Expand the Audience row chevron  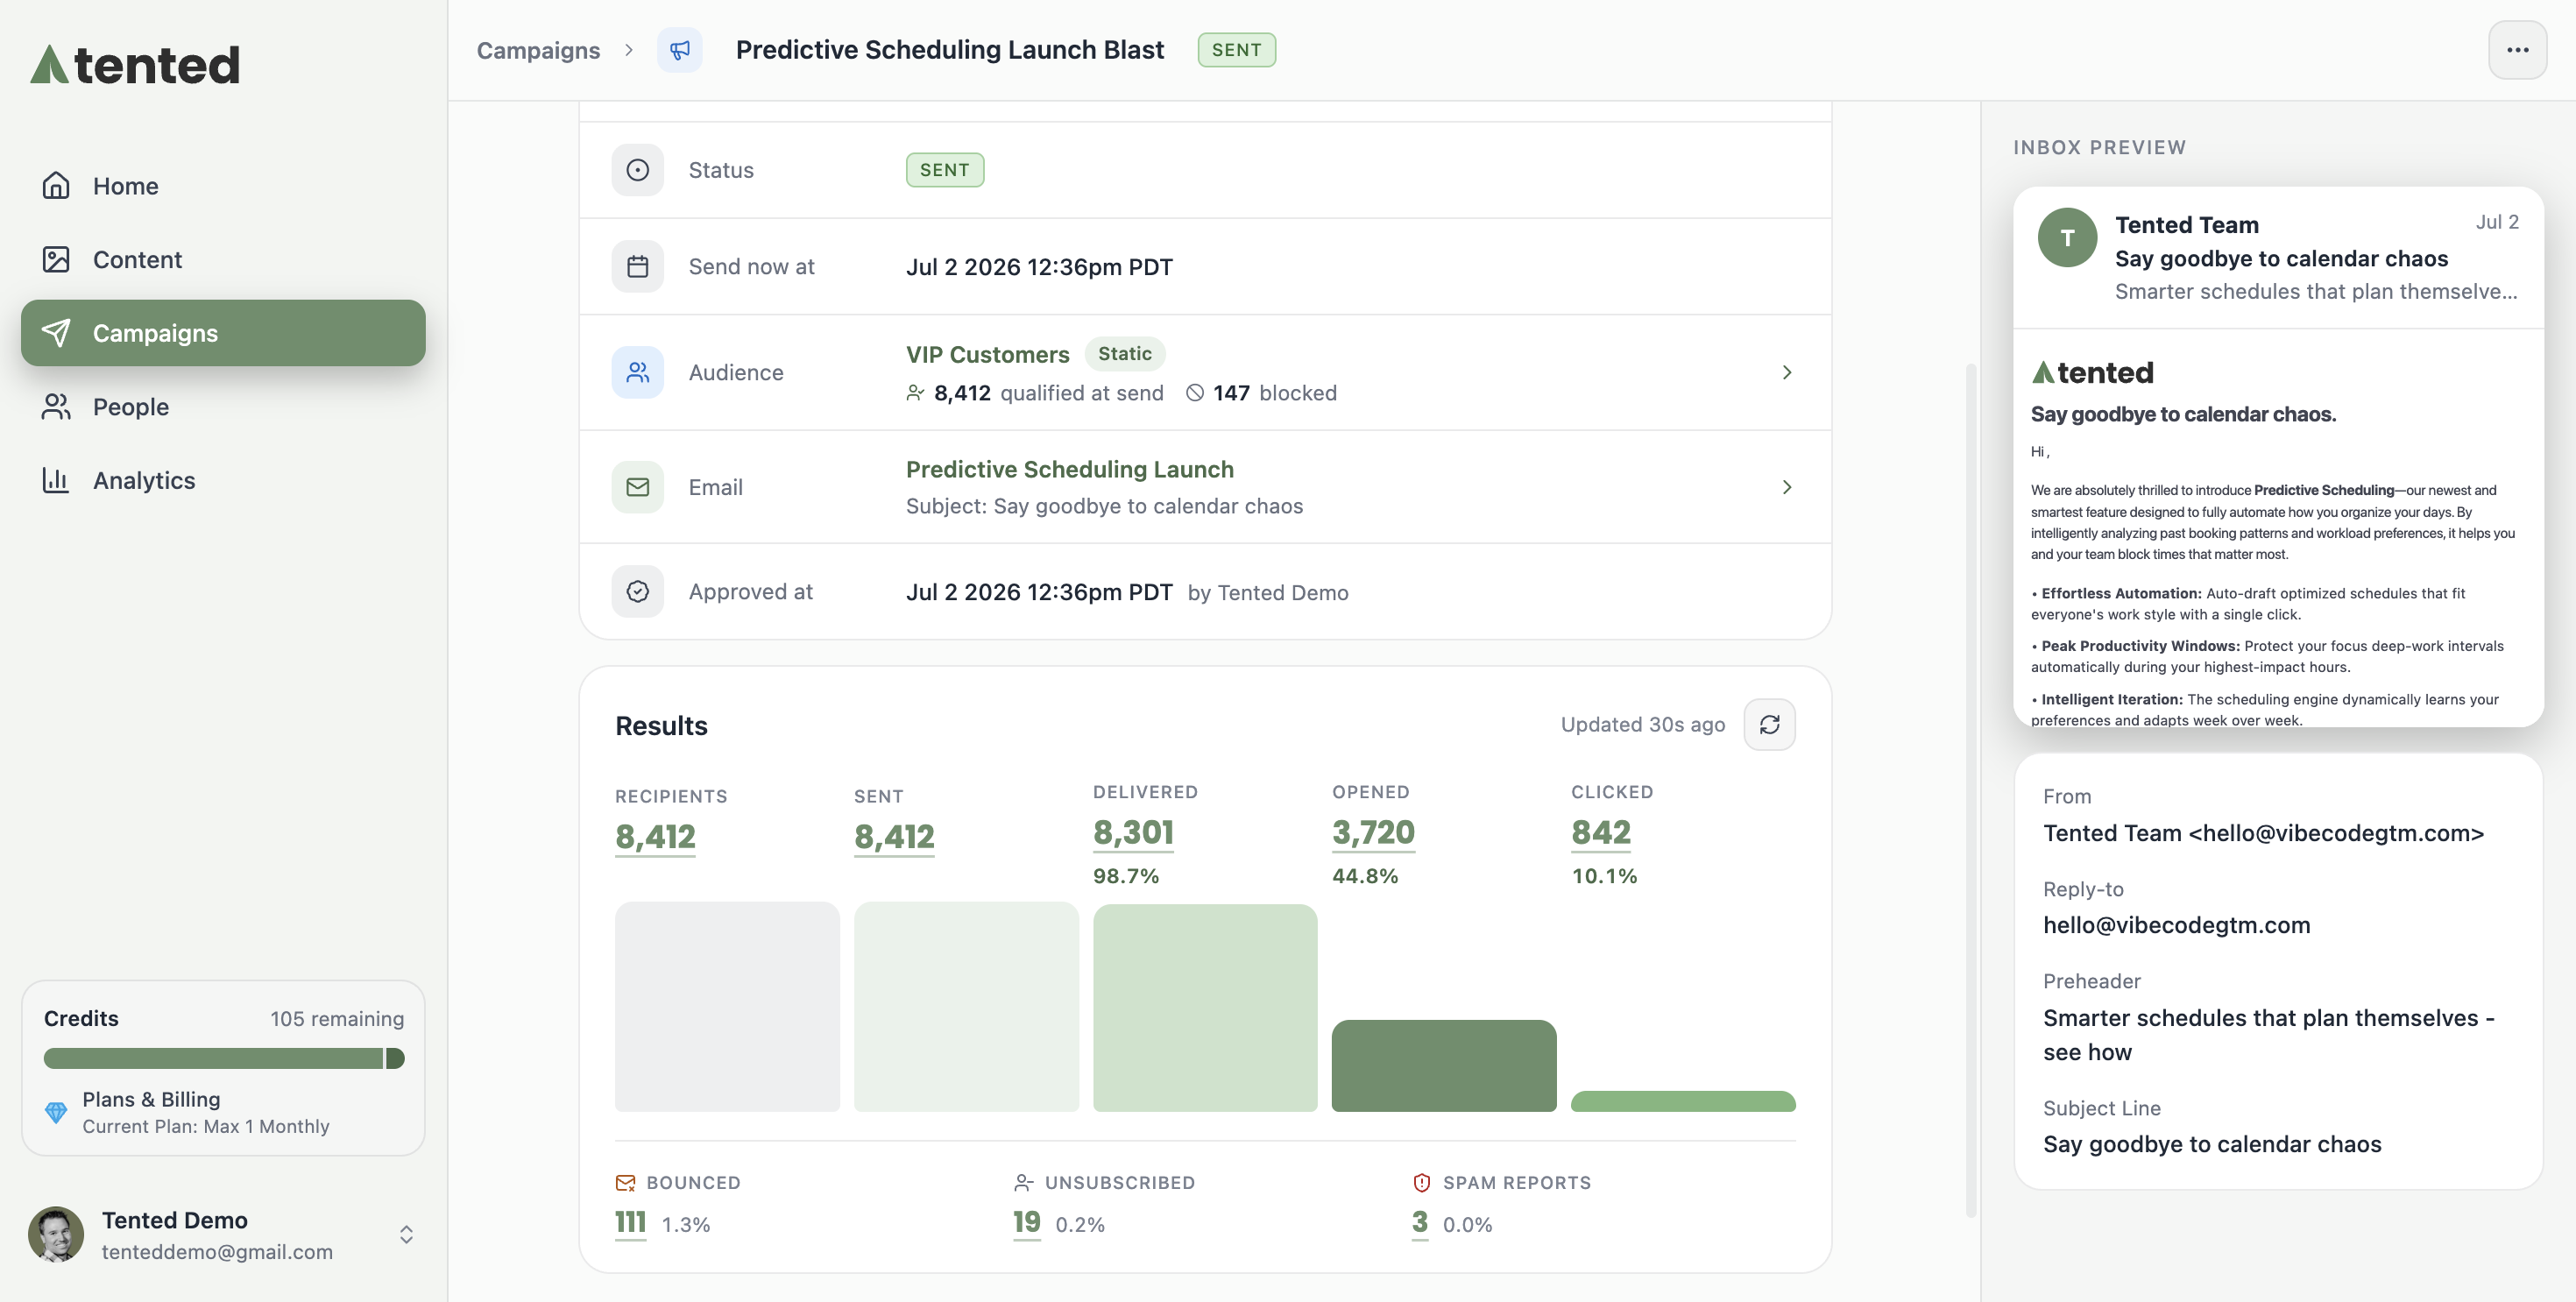click(1786, 373)
